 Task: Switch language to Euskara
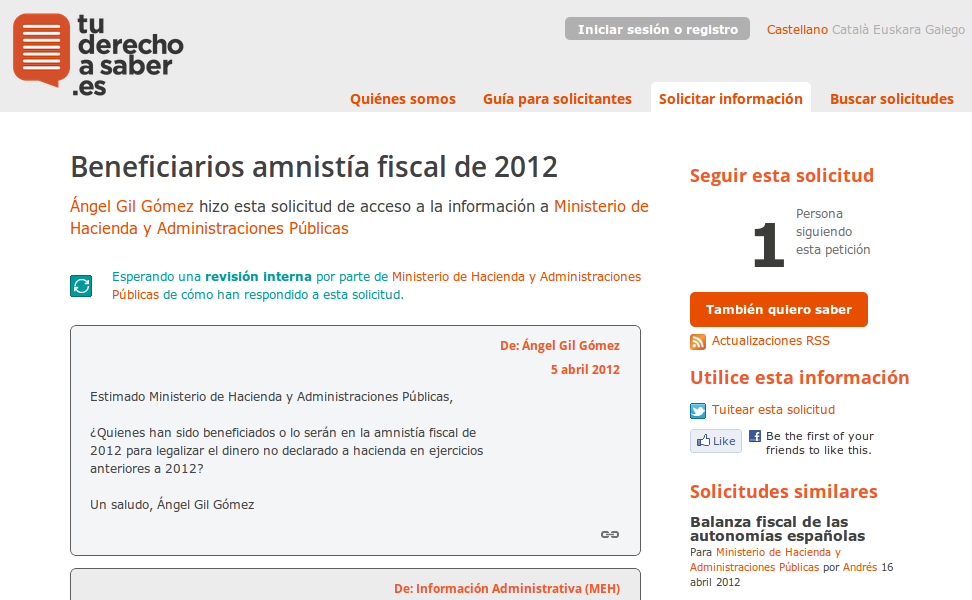coord(897,30)
